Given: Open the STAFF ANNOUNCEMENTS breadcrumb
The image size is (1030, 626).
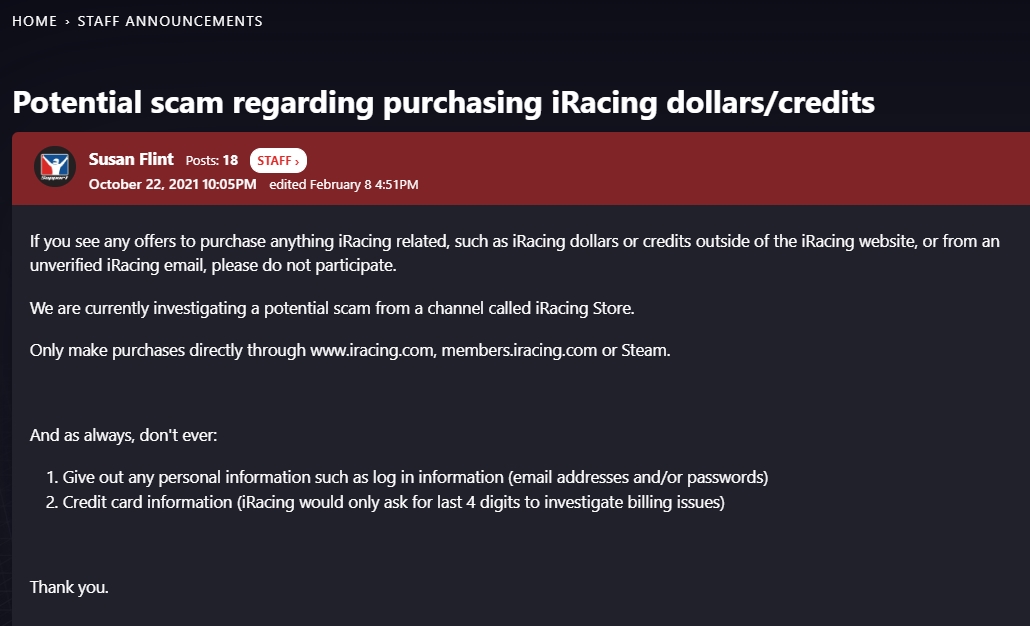Looking at the screenshot, I should pyautogui.click(x=169, y=21).
